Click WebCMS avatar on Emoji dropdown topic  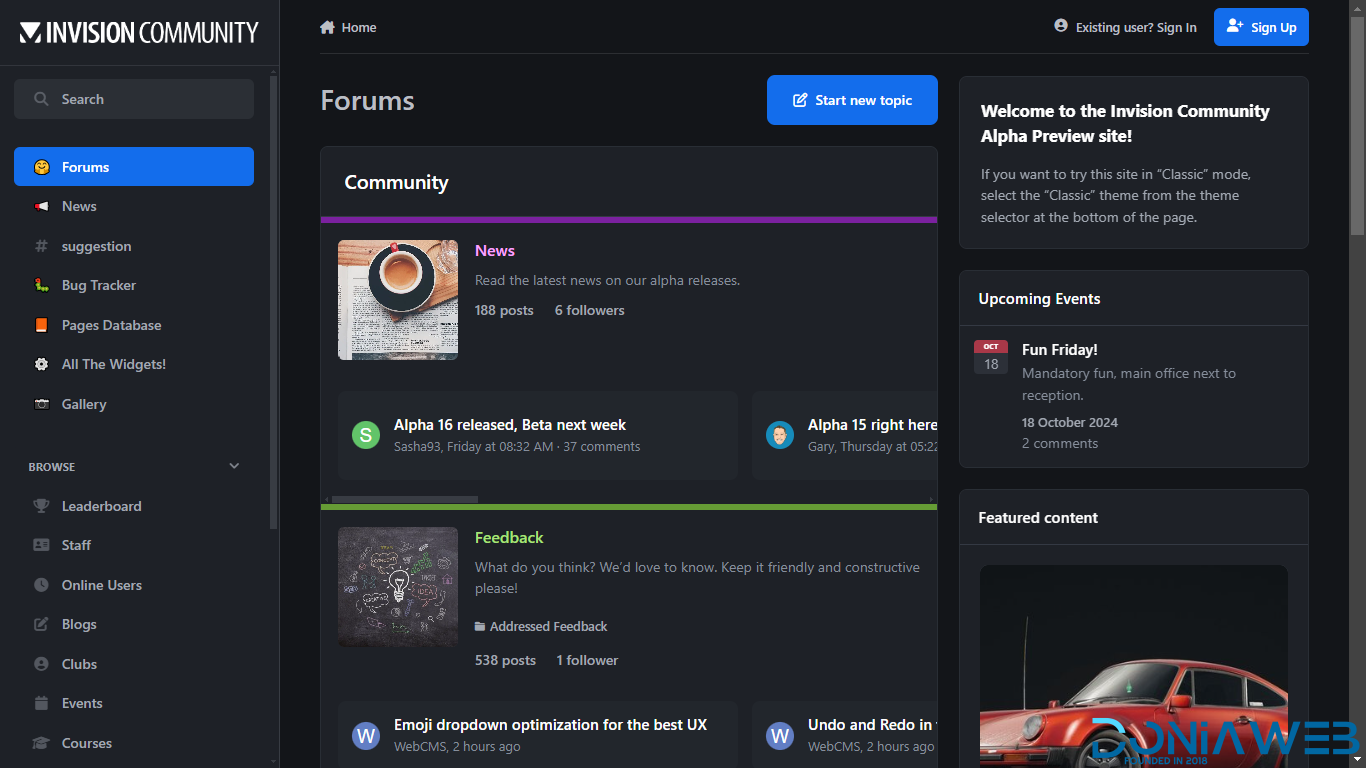pos(366,737)
